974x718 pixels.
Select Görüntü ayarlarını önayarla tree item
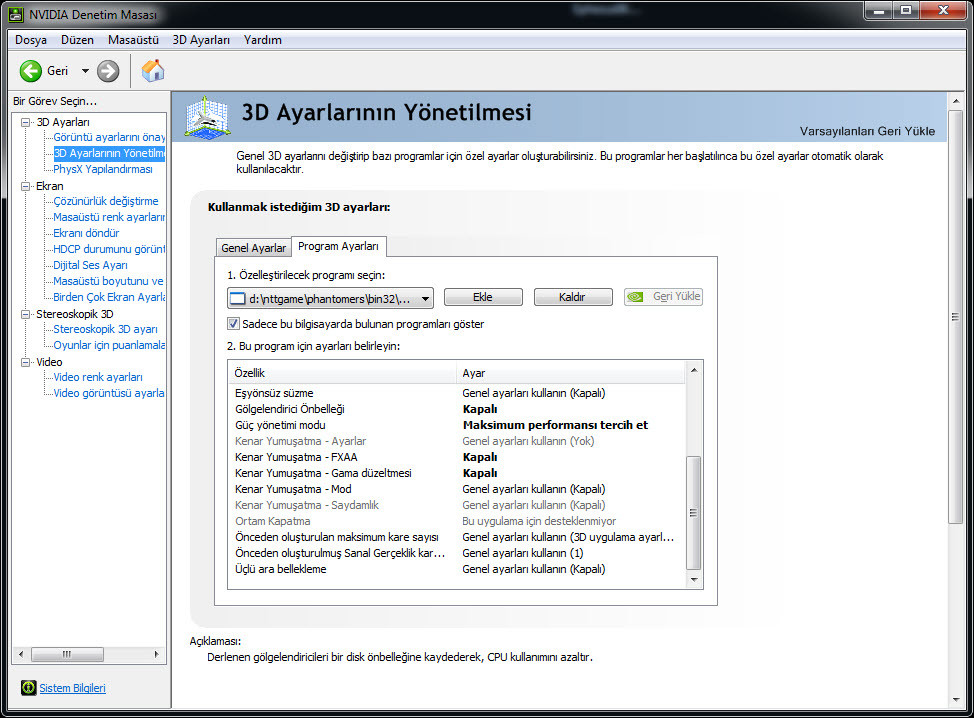[x=109, y=137]
